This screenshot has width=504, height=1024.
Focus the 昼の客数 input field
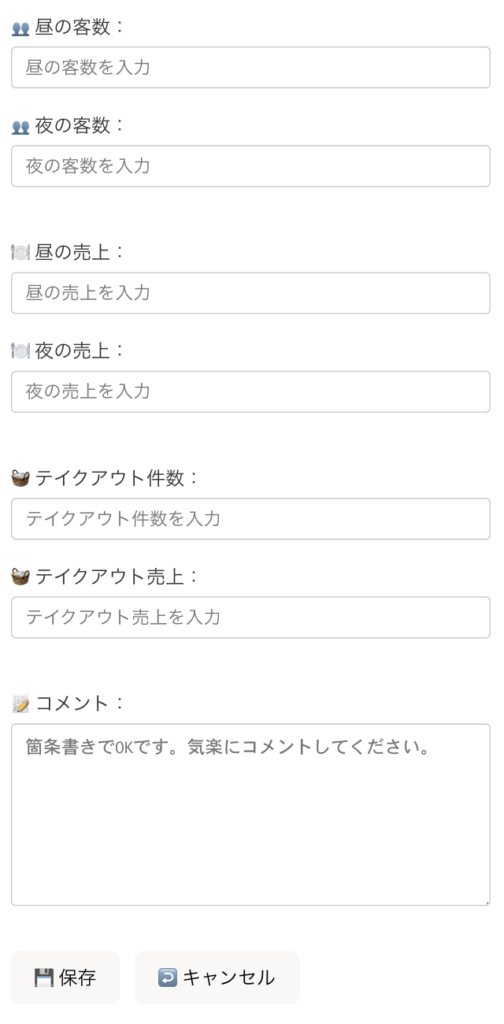click(251, 67)
